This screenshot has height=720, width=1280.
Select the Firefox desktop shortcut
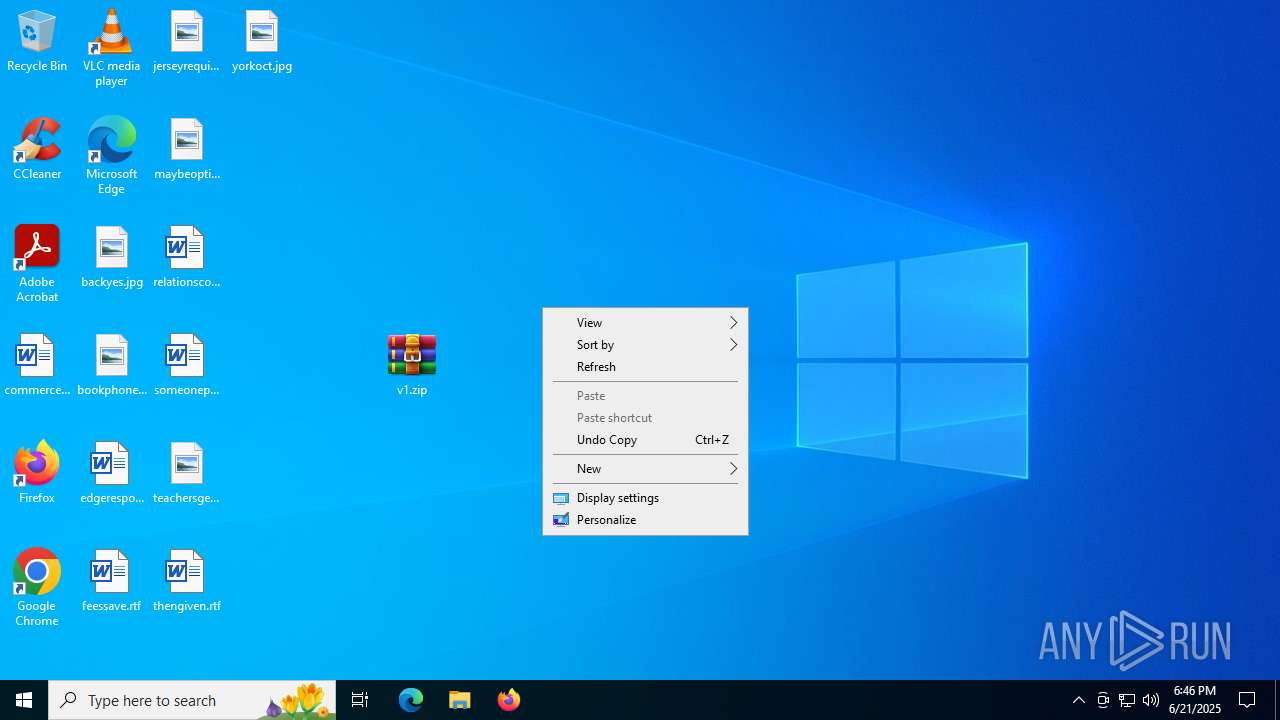pyautogui.click(x=37, y=473)
